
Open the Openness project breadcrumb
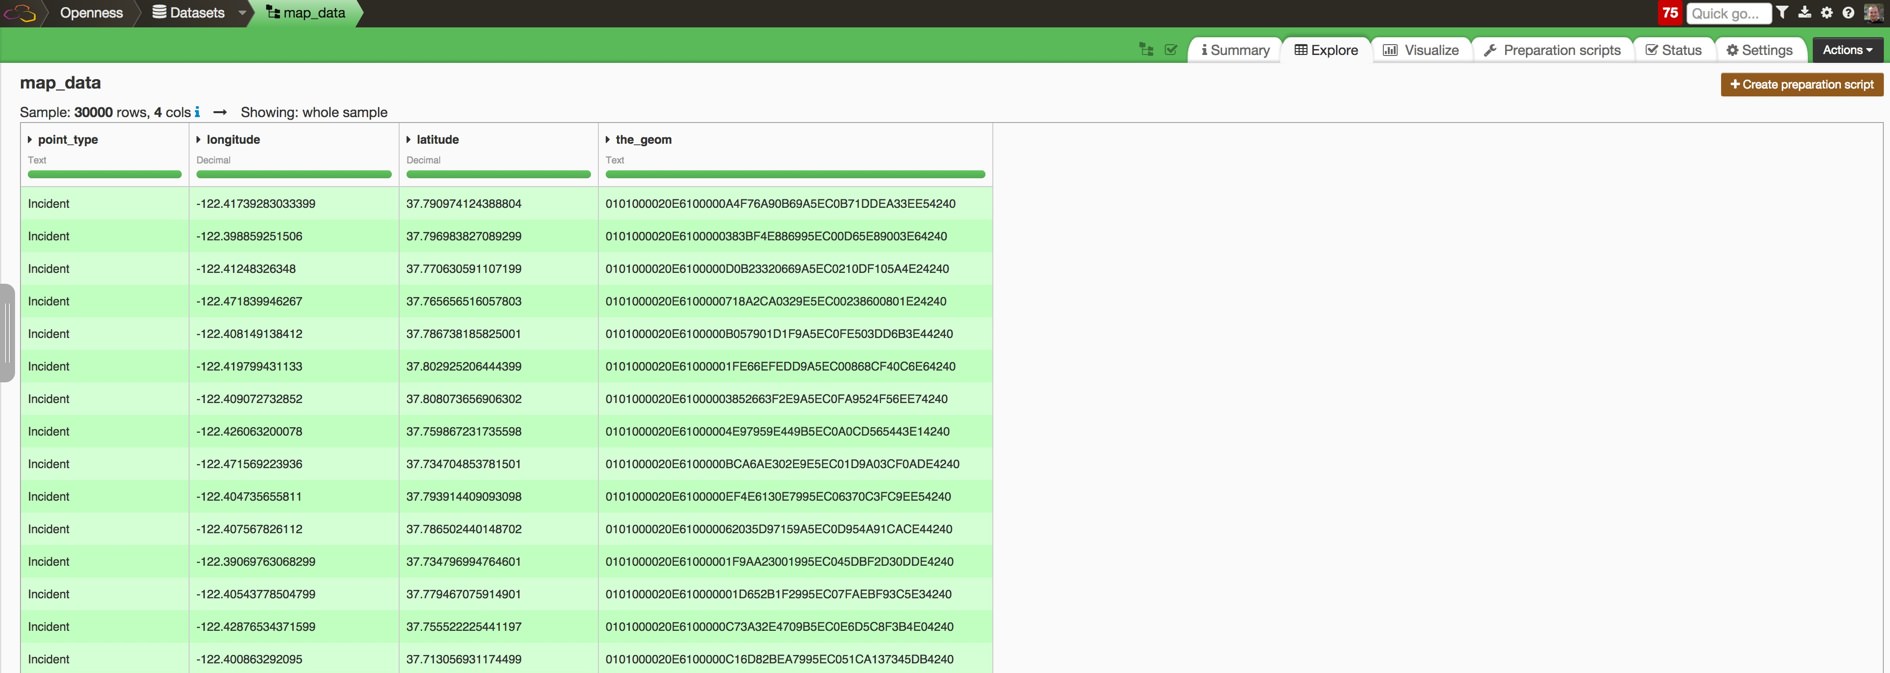[91, 13]
